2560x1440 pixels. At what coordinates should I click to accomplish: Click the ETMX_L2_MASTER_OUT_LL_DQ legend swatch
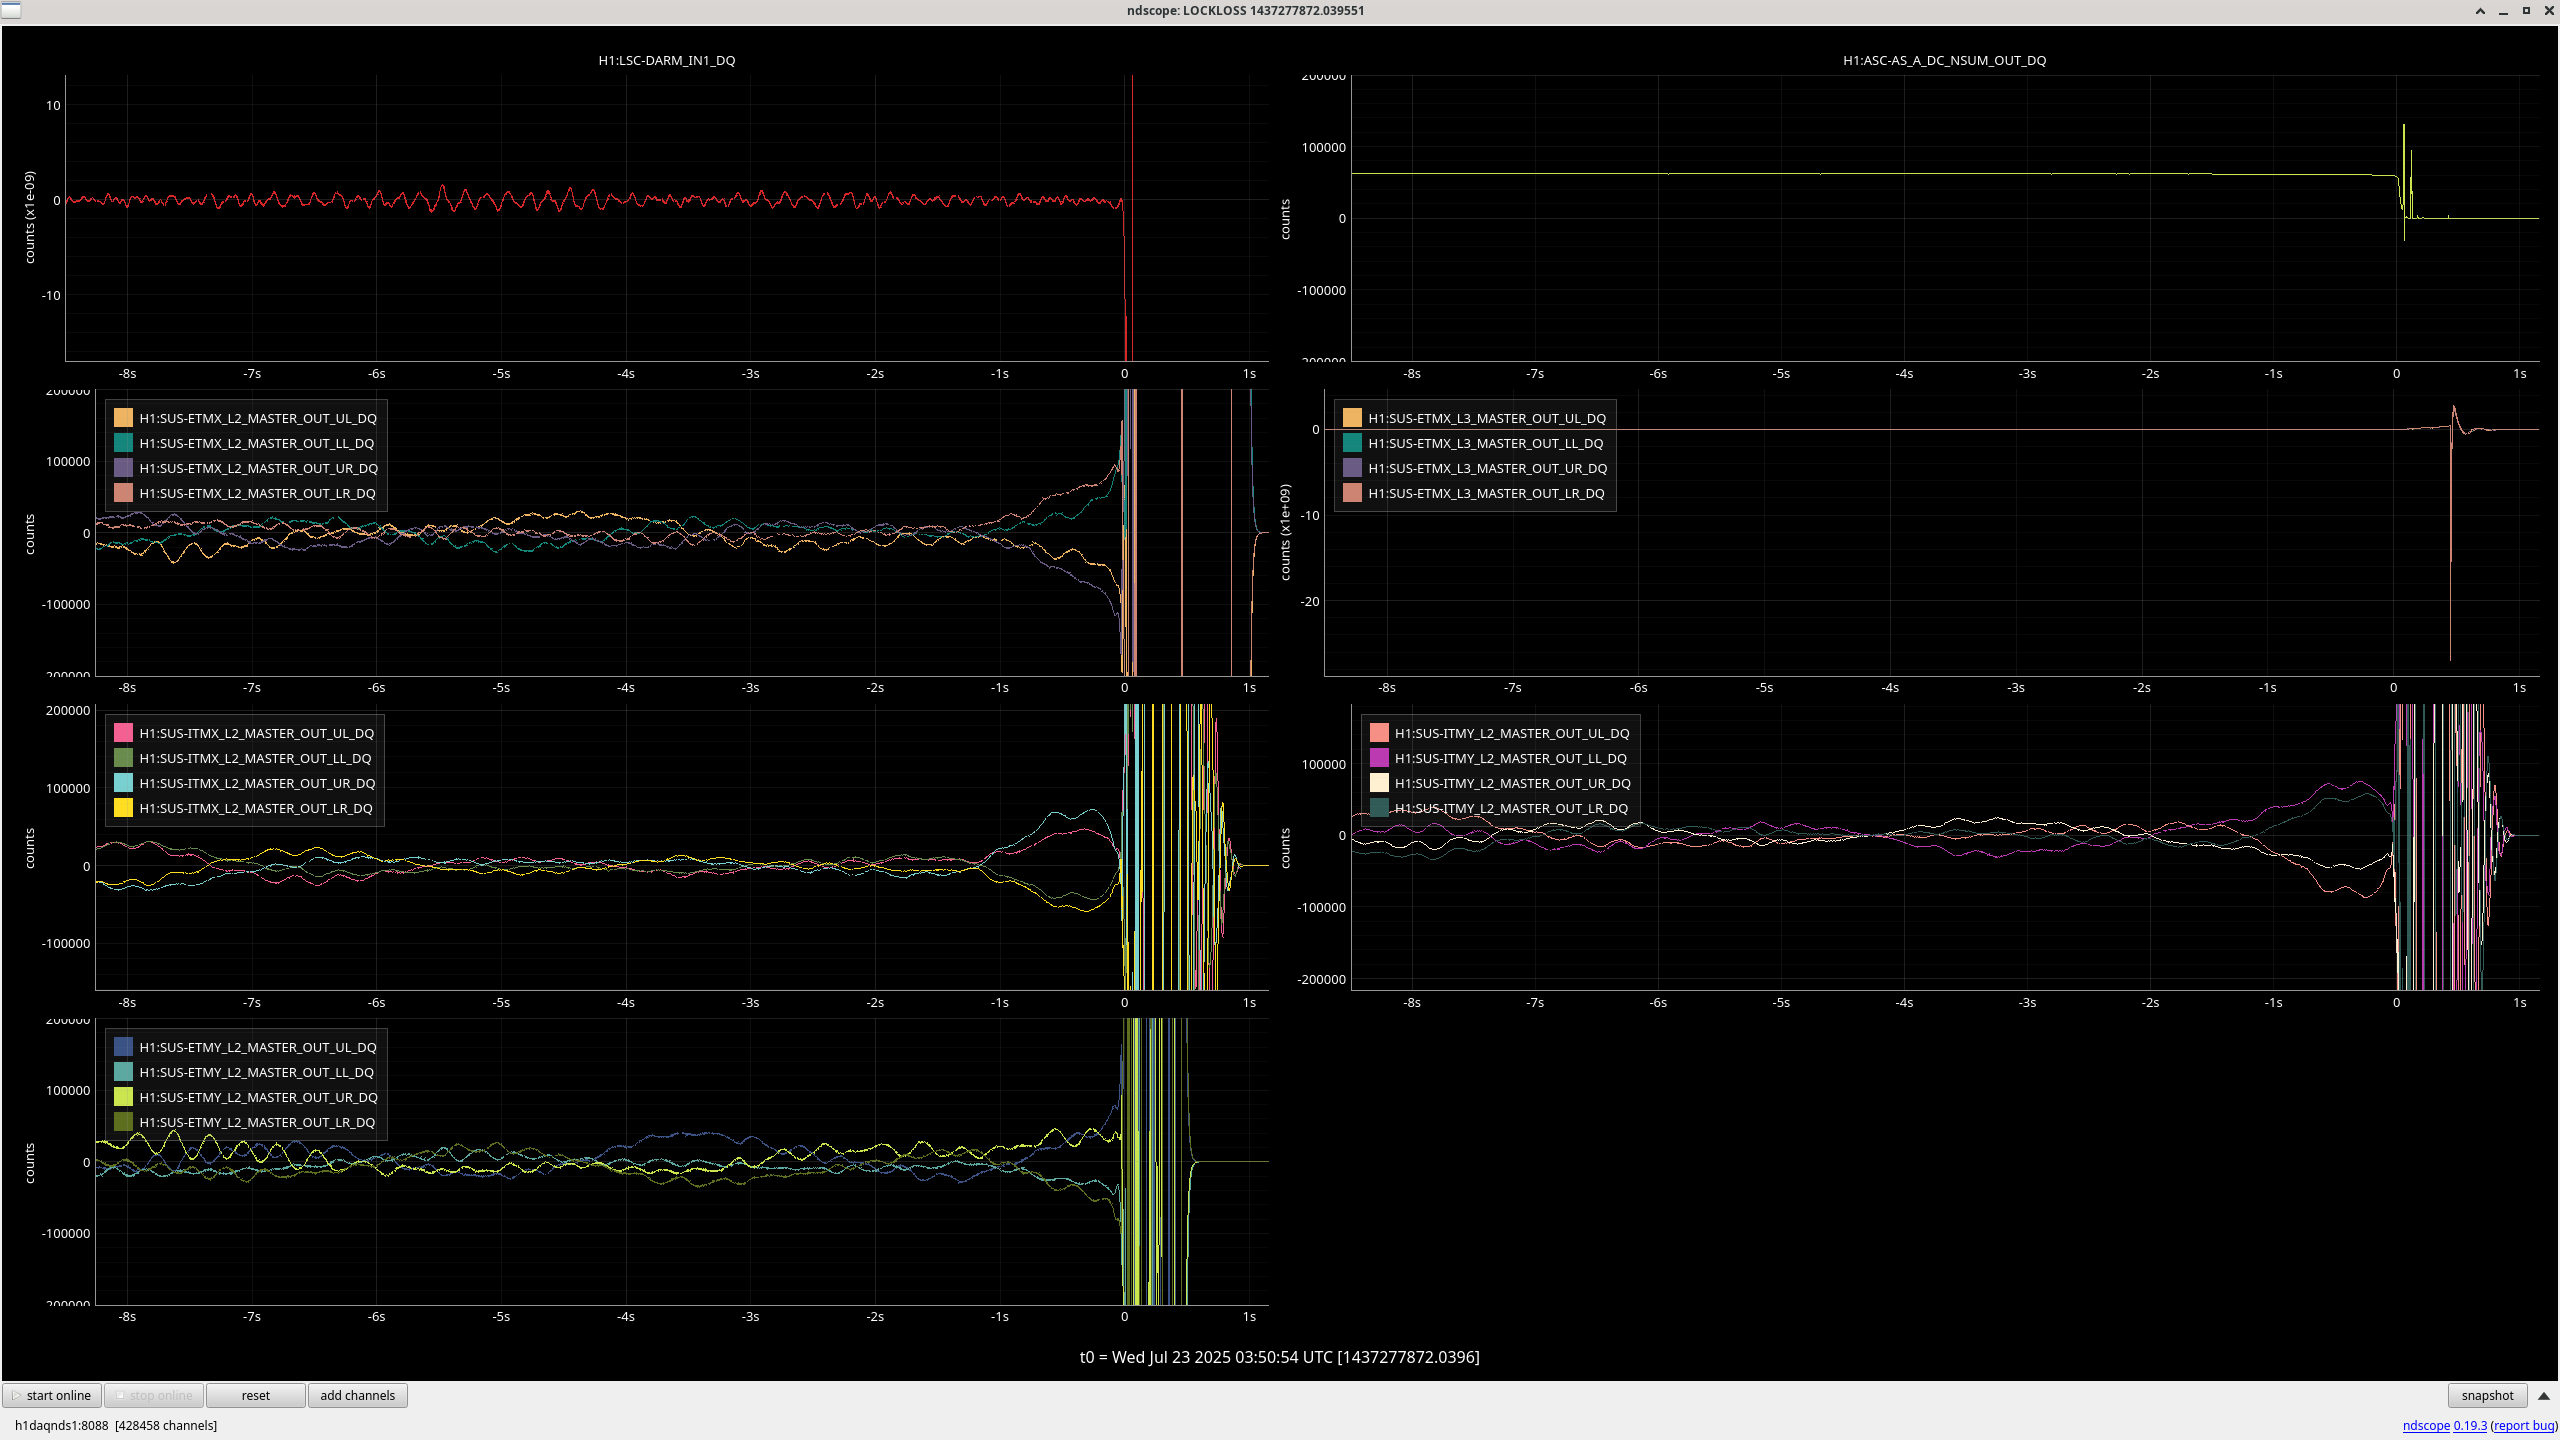coord(123,443)
